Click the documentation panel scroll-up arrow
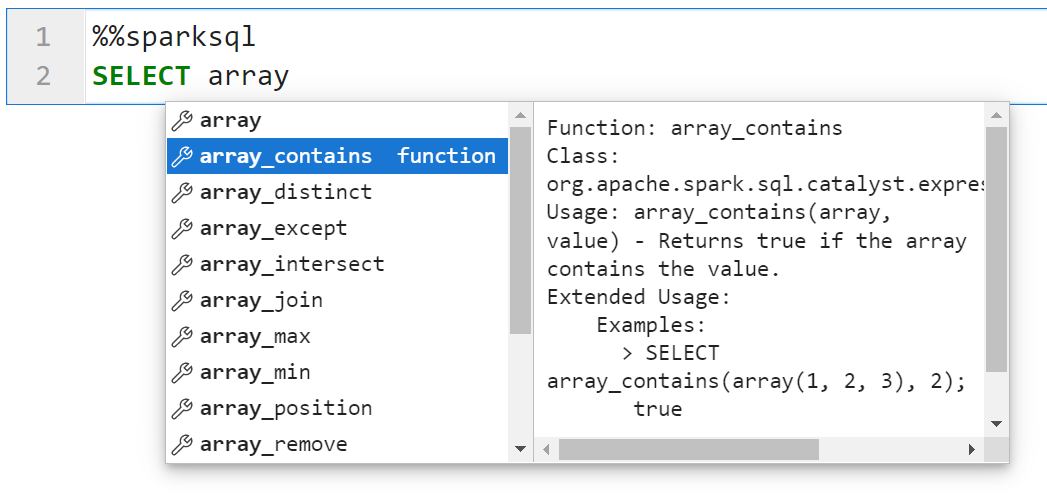This screenshot has height=499, width=1047. pos(996,116)
